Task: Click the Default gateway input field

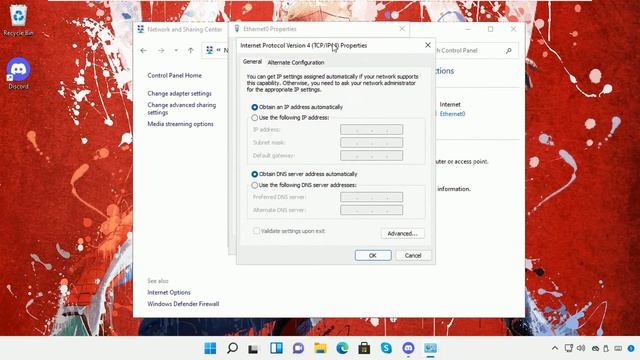Action: pos(371,156)
